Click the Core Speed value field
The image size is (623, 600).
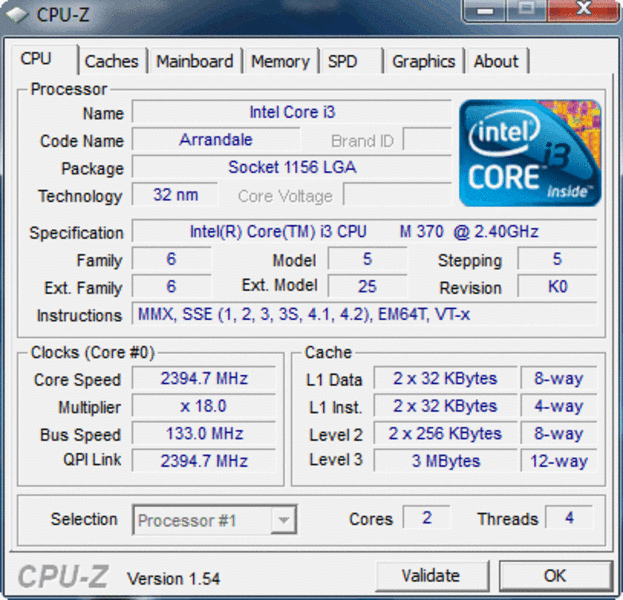pyautogui.click(x=204, y=378)
